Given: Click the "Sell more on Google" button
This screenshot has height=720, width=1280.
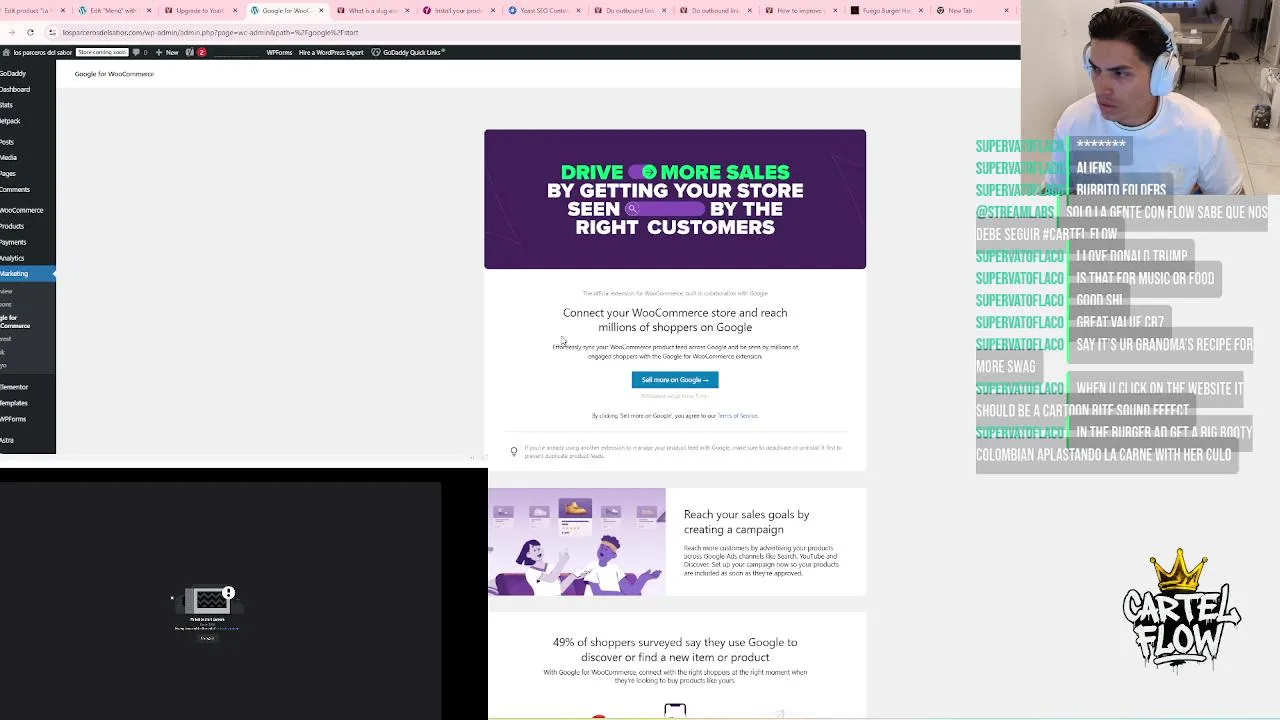Looking at the screenshot, I should click(675, 380).
